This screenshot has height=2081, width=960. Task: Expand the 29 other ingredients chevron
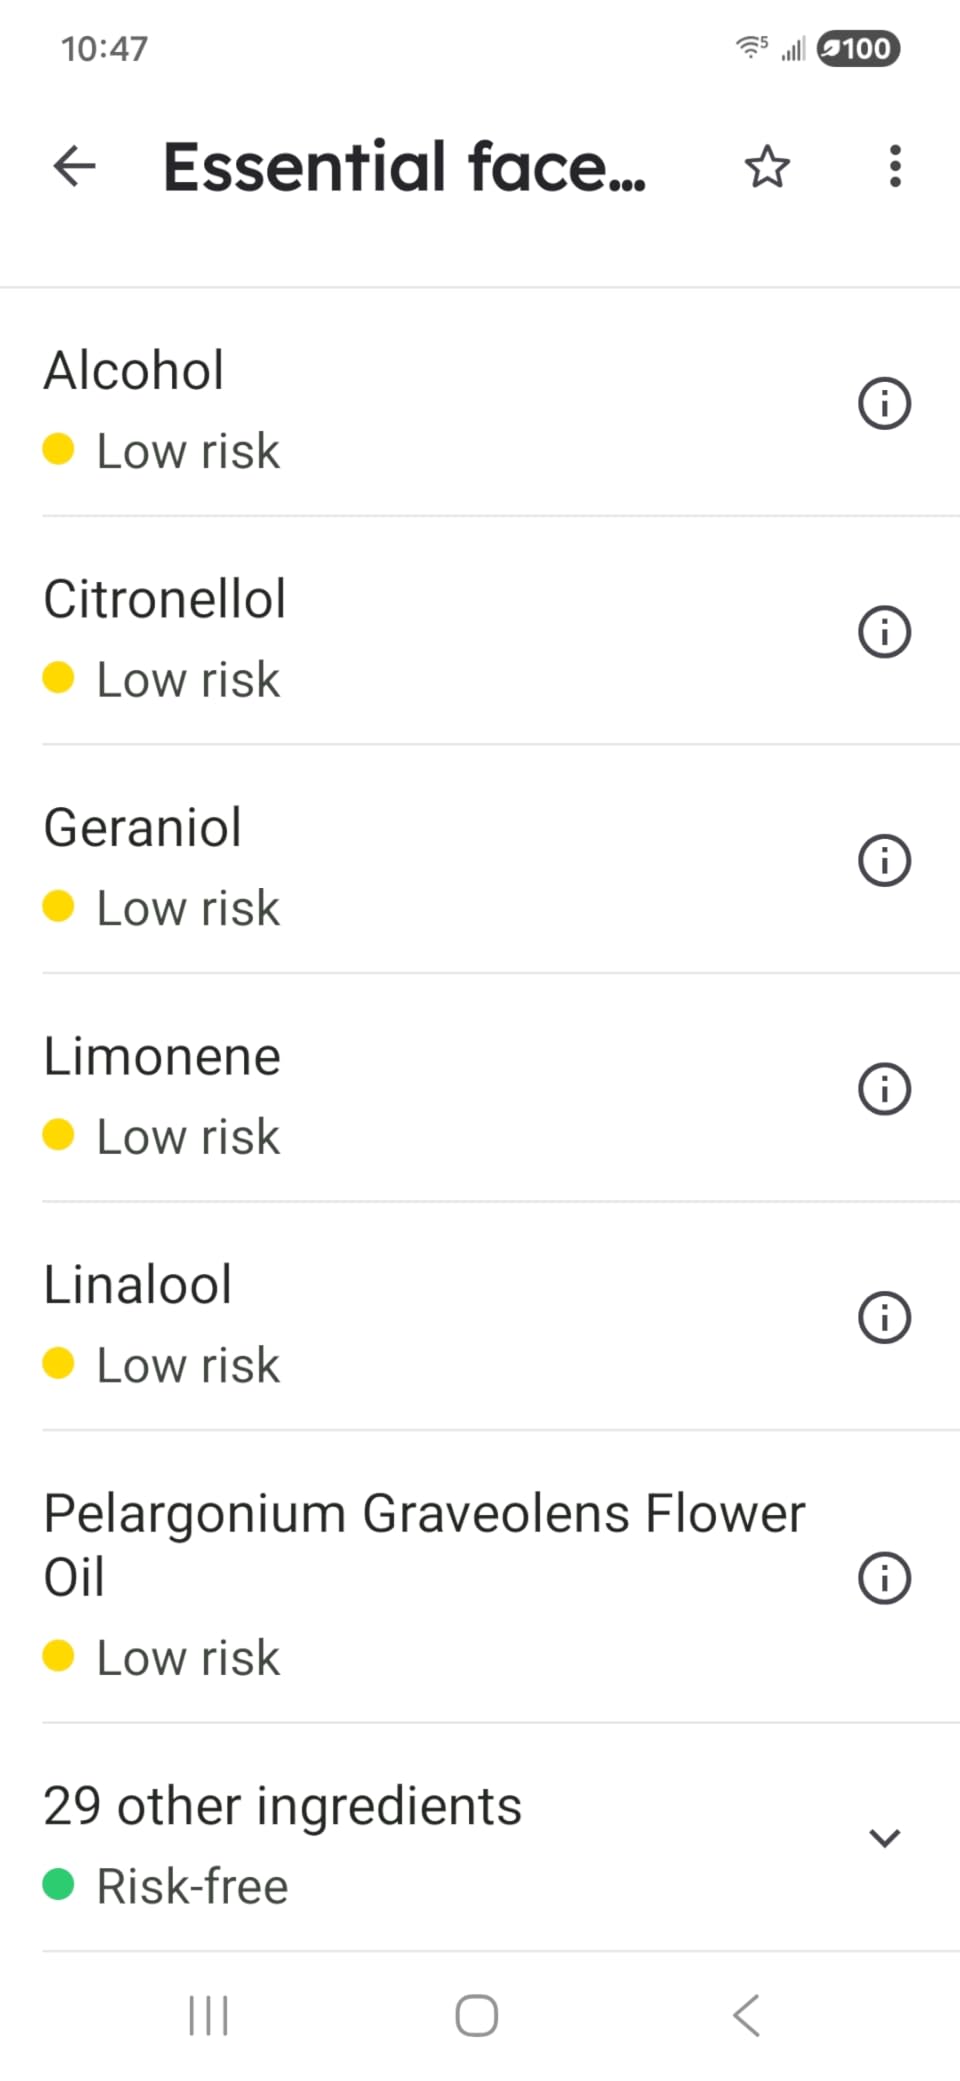(885, 1838)
